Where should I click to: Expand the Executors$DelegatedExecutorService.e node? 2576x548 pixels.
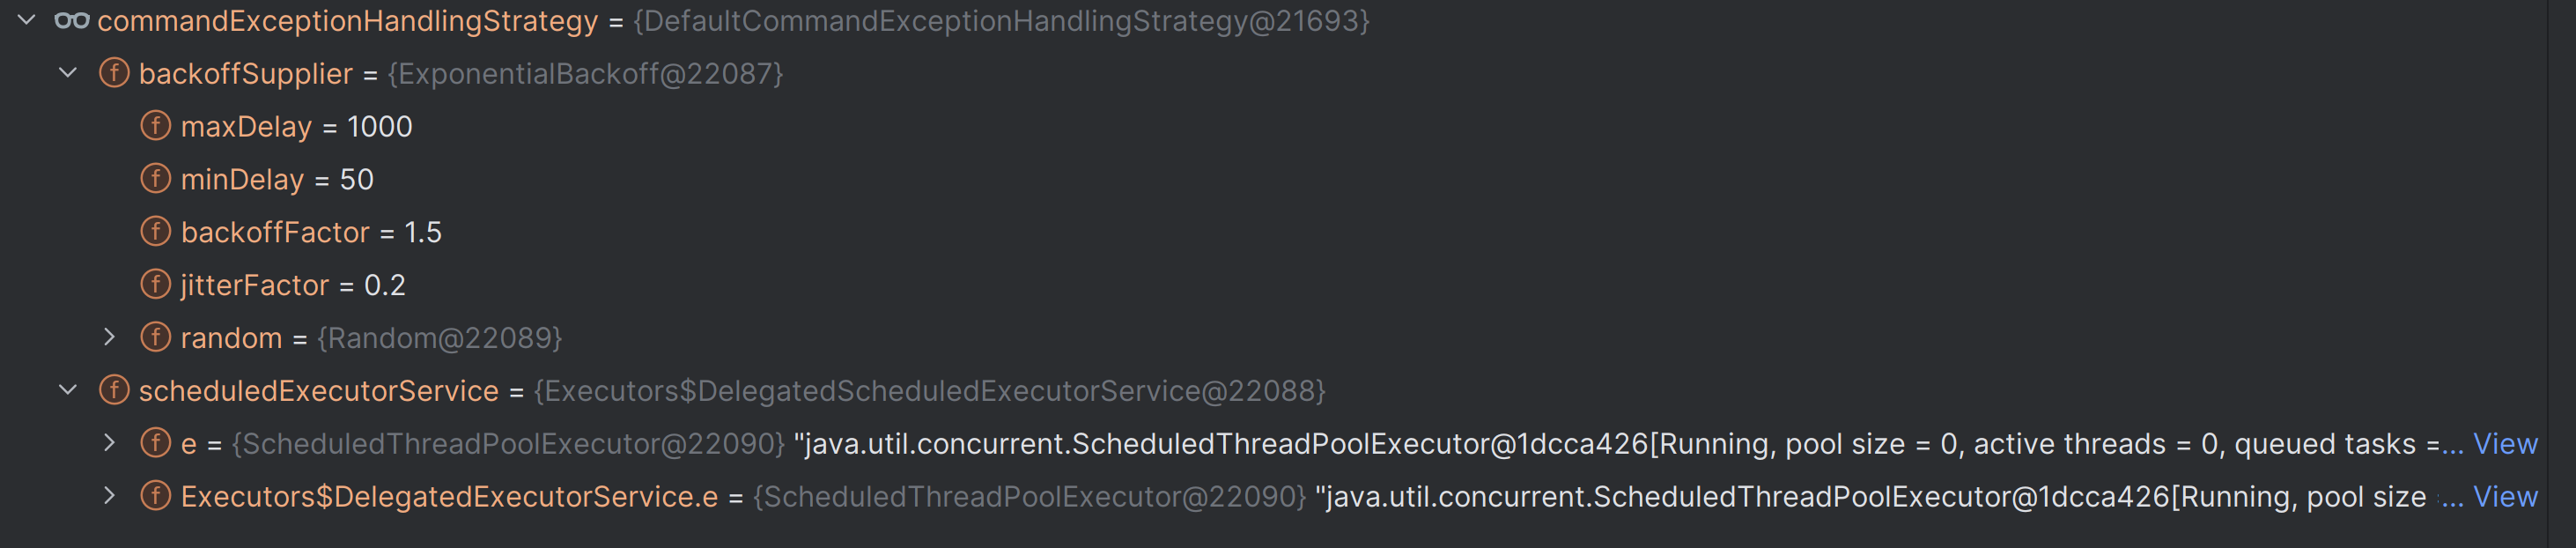[110, 496]
